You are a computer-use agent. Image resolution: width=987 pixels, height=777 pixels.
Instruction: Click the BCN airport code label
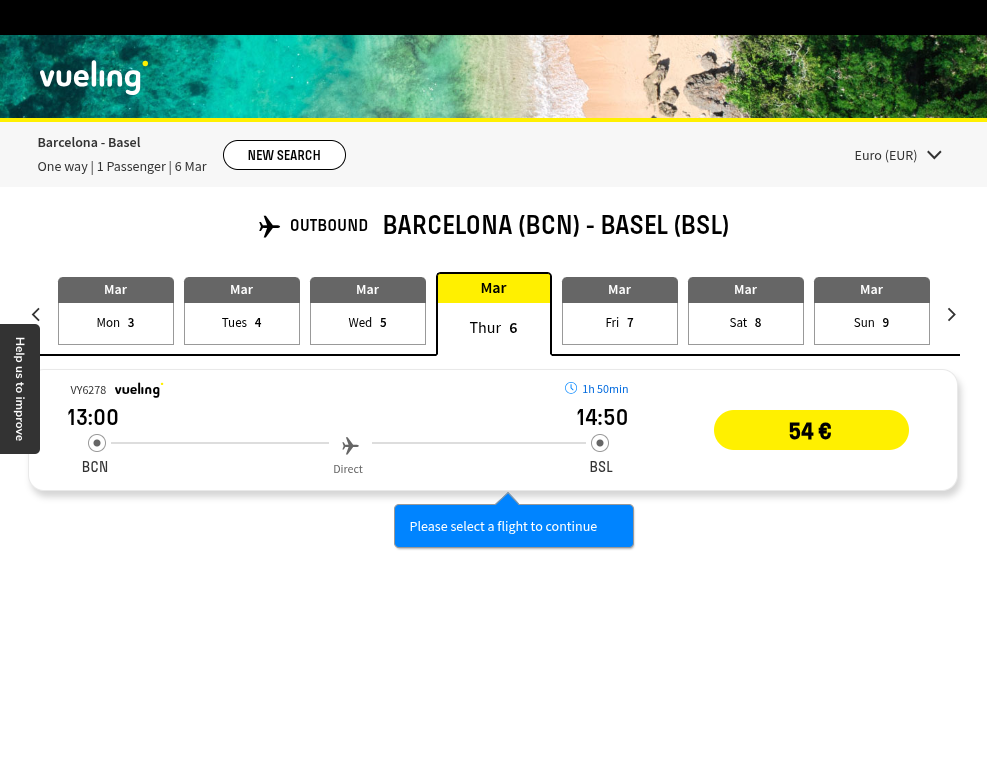(95, 467)
